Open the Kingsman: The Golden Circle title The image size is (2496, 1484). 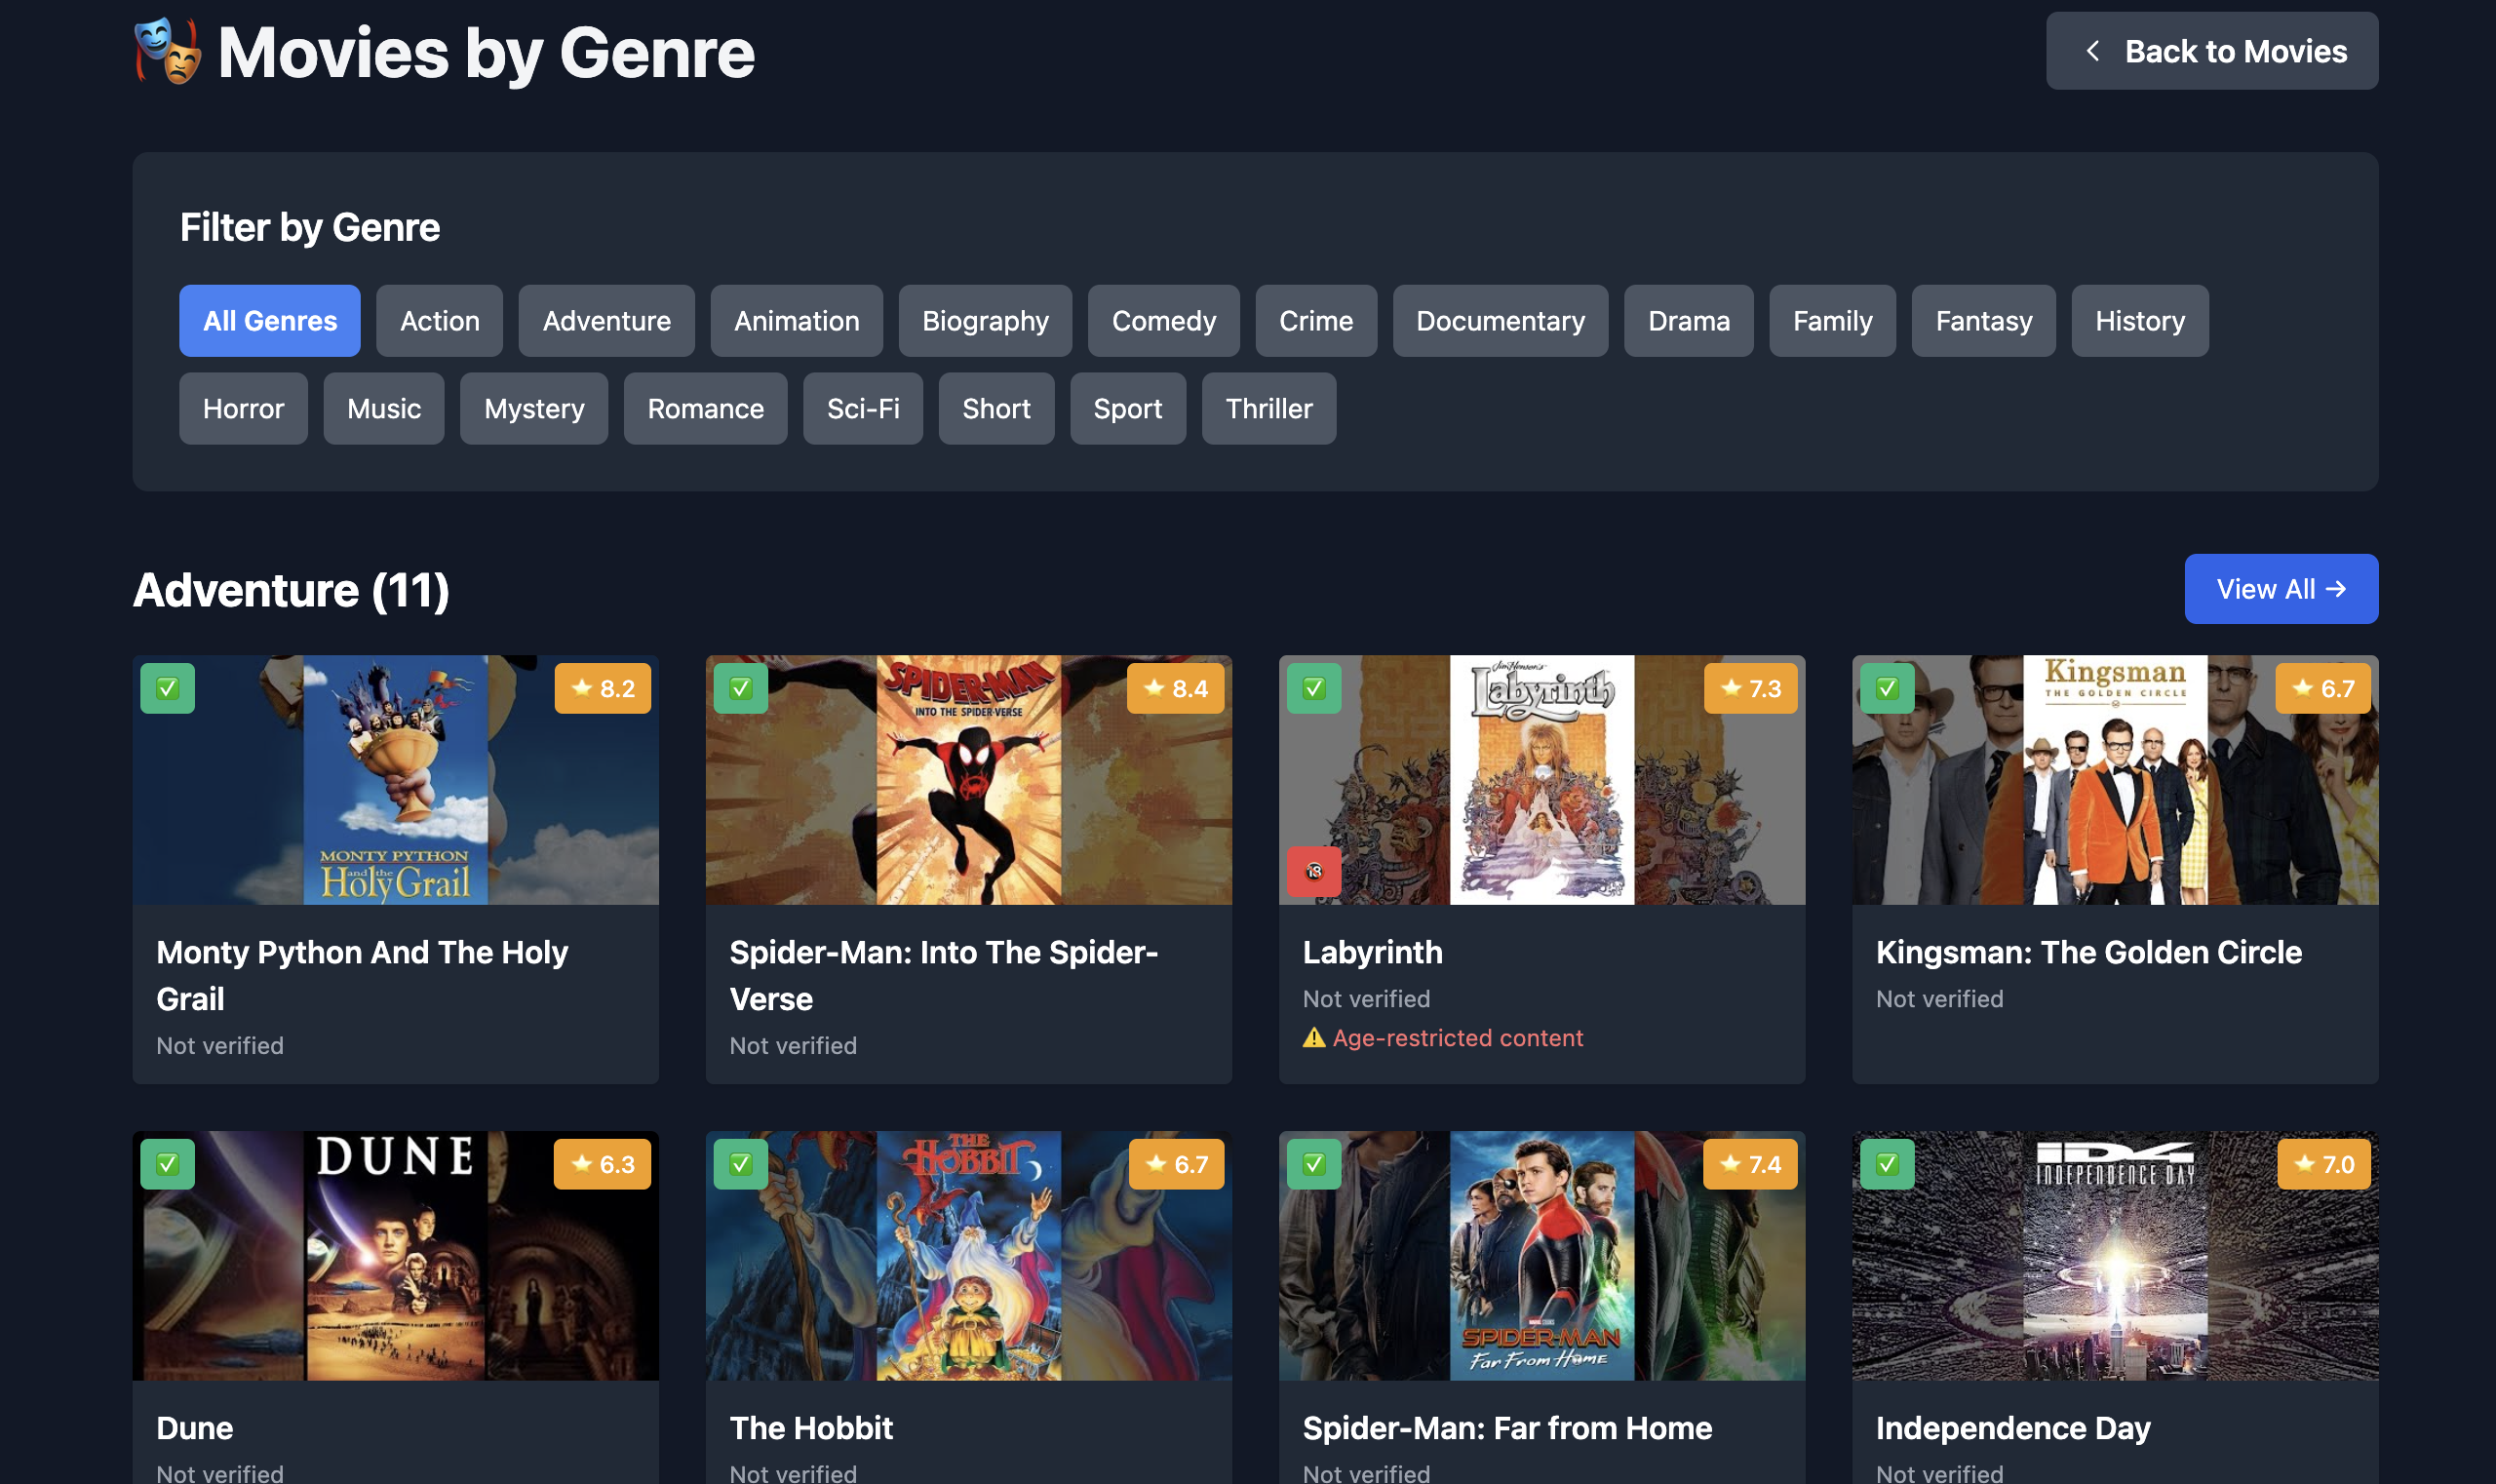point(2089,952)
